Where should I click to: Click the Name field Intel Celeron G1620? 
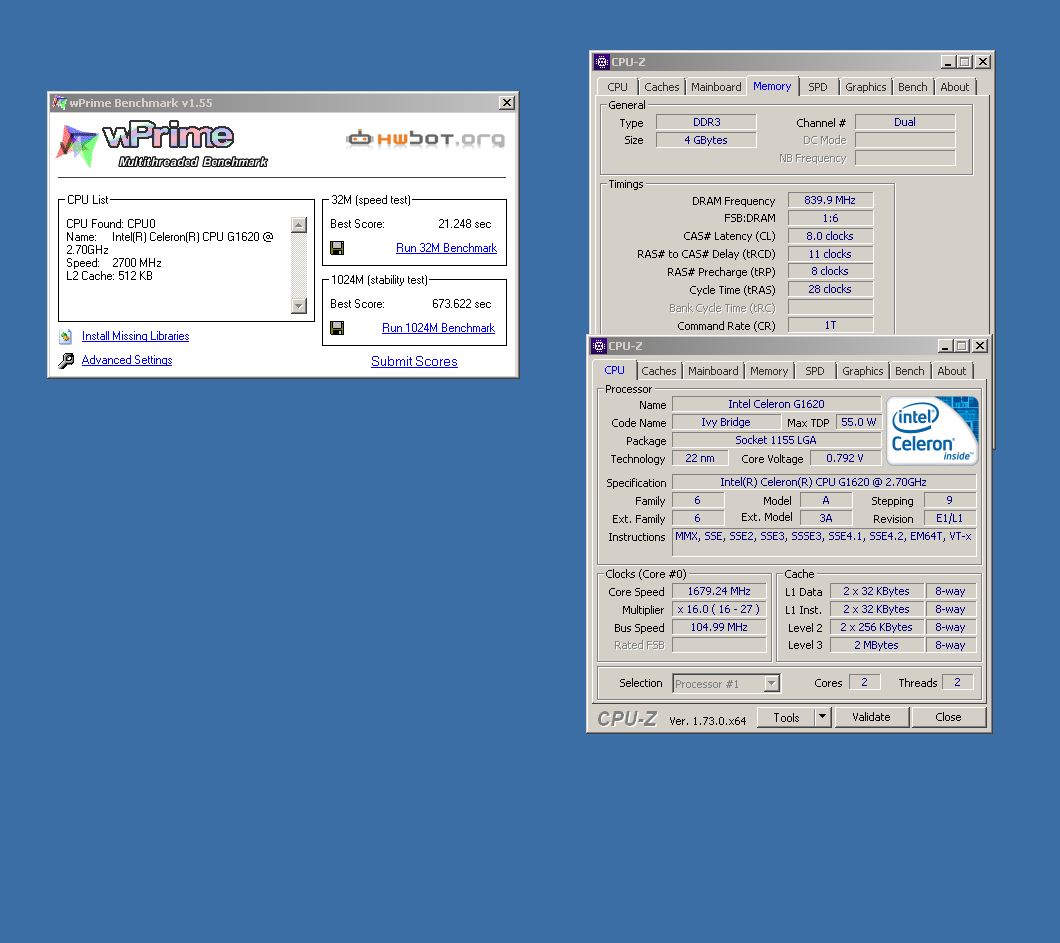point(777,404)
